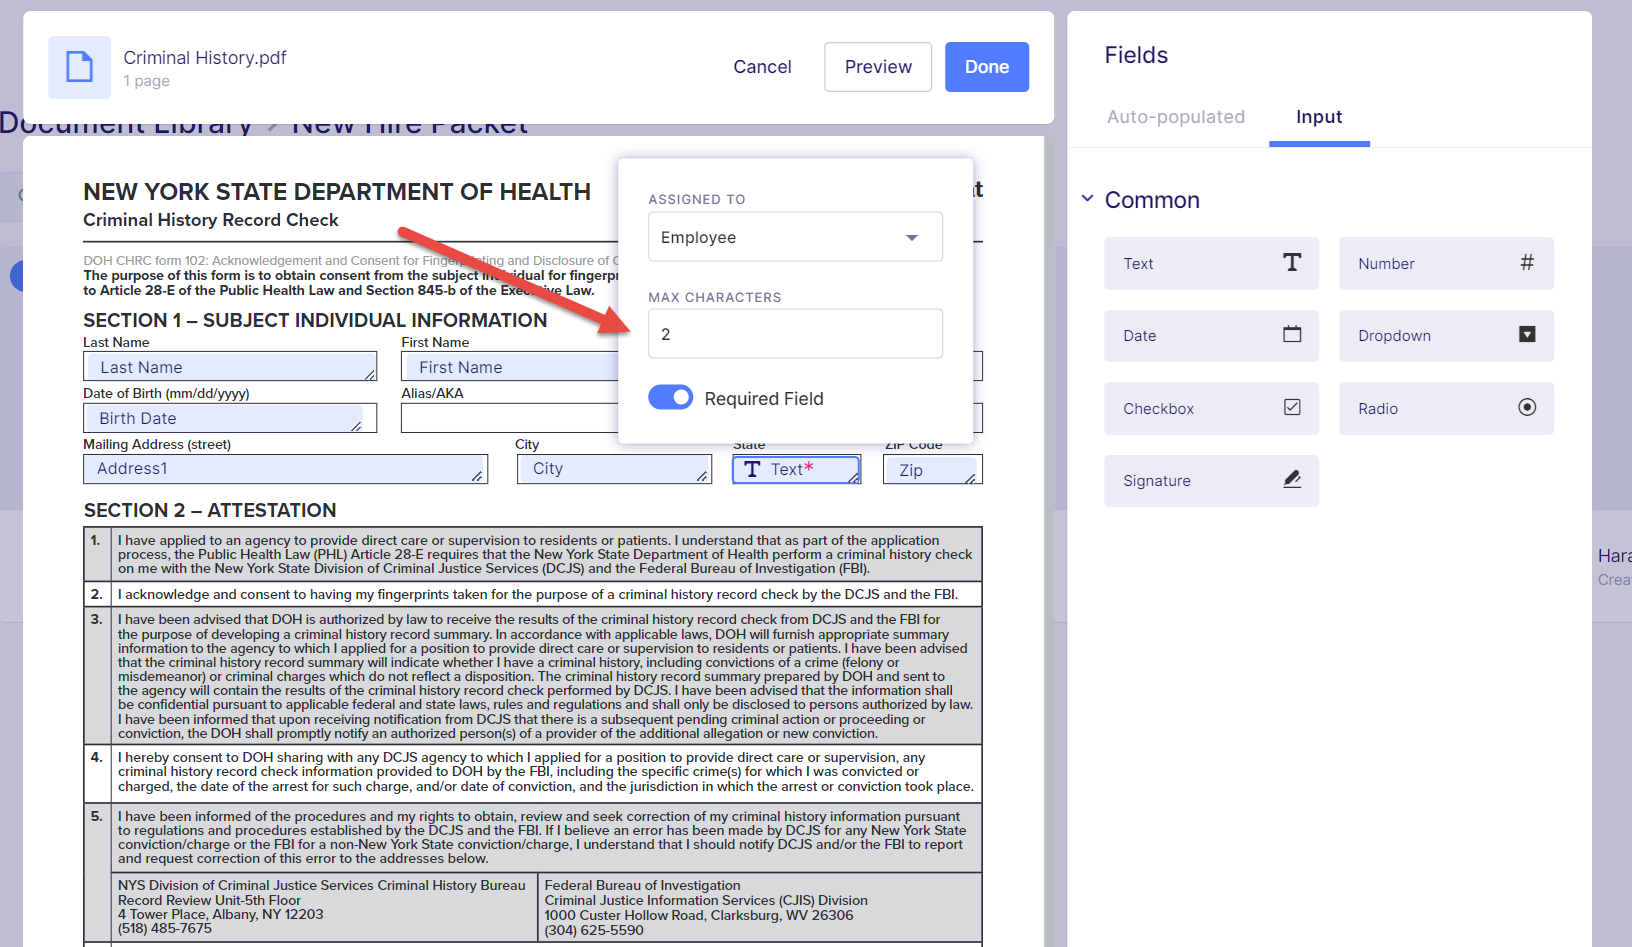Click the Preview button
This screenshot has height=947, width=1632.
[x=878, y=67]
